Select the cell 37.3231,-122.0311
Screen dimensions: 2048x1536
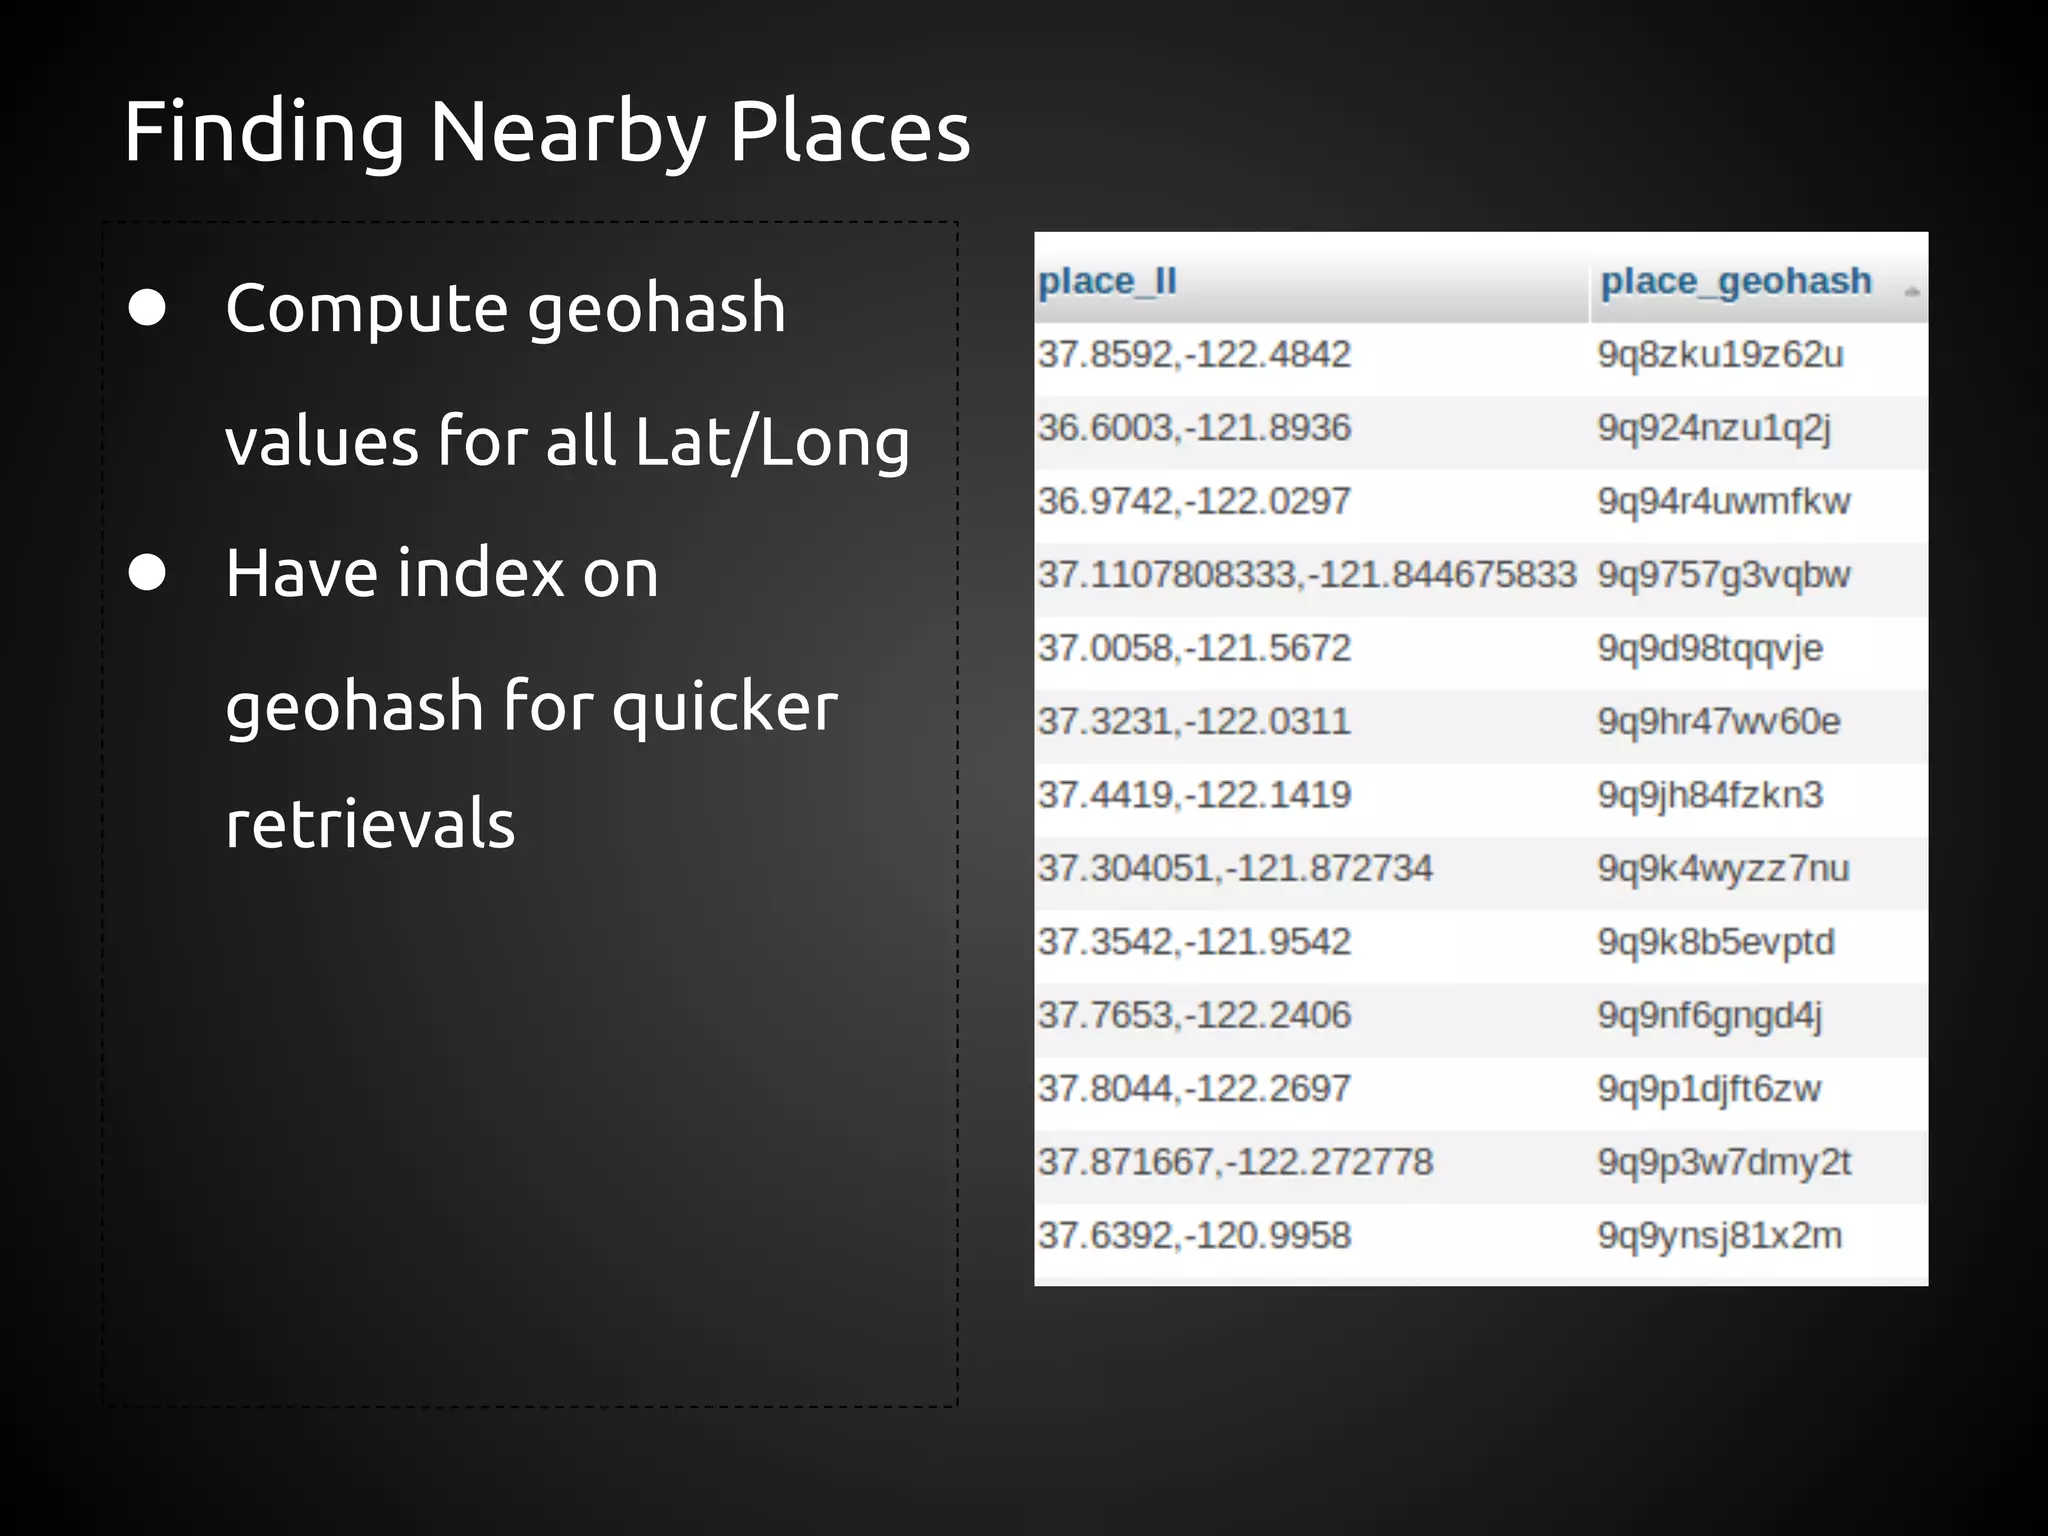pyautogui.click(x=1194, y=722)
